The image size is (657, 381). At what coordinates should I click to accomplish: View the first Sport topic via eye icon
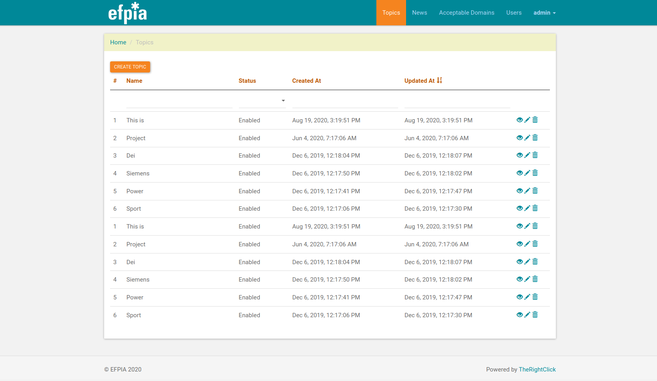pyautogui.click(x=520, y=208)
